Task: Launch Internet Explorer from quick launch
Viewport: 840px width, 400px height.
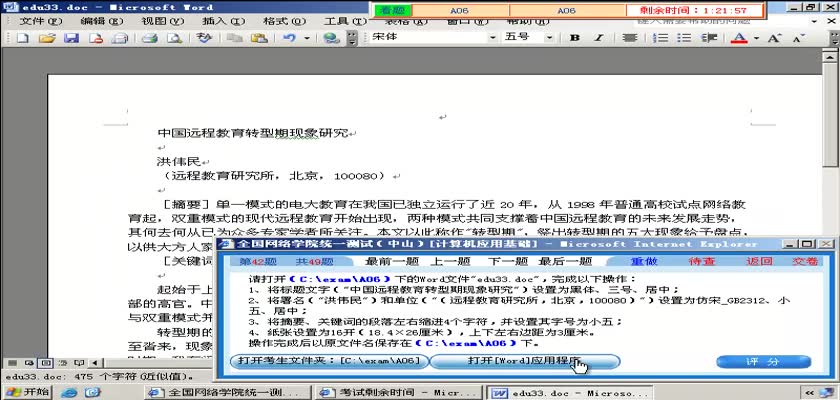Action: [x=69, y=393]
